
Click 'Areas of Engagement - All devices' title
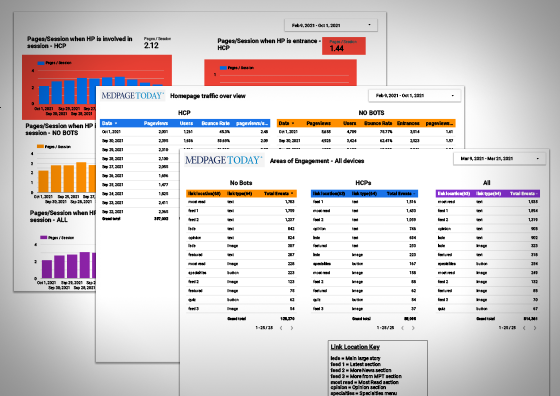317,161
